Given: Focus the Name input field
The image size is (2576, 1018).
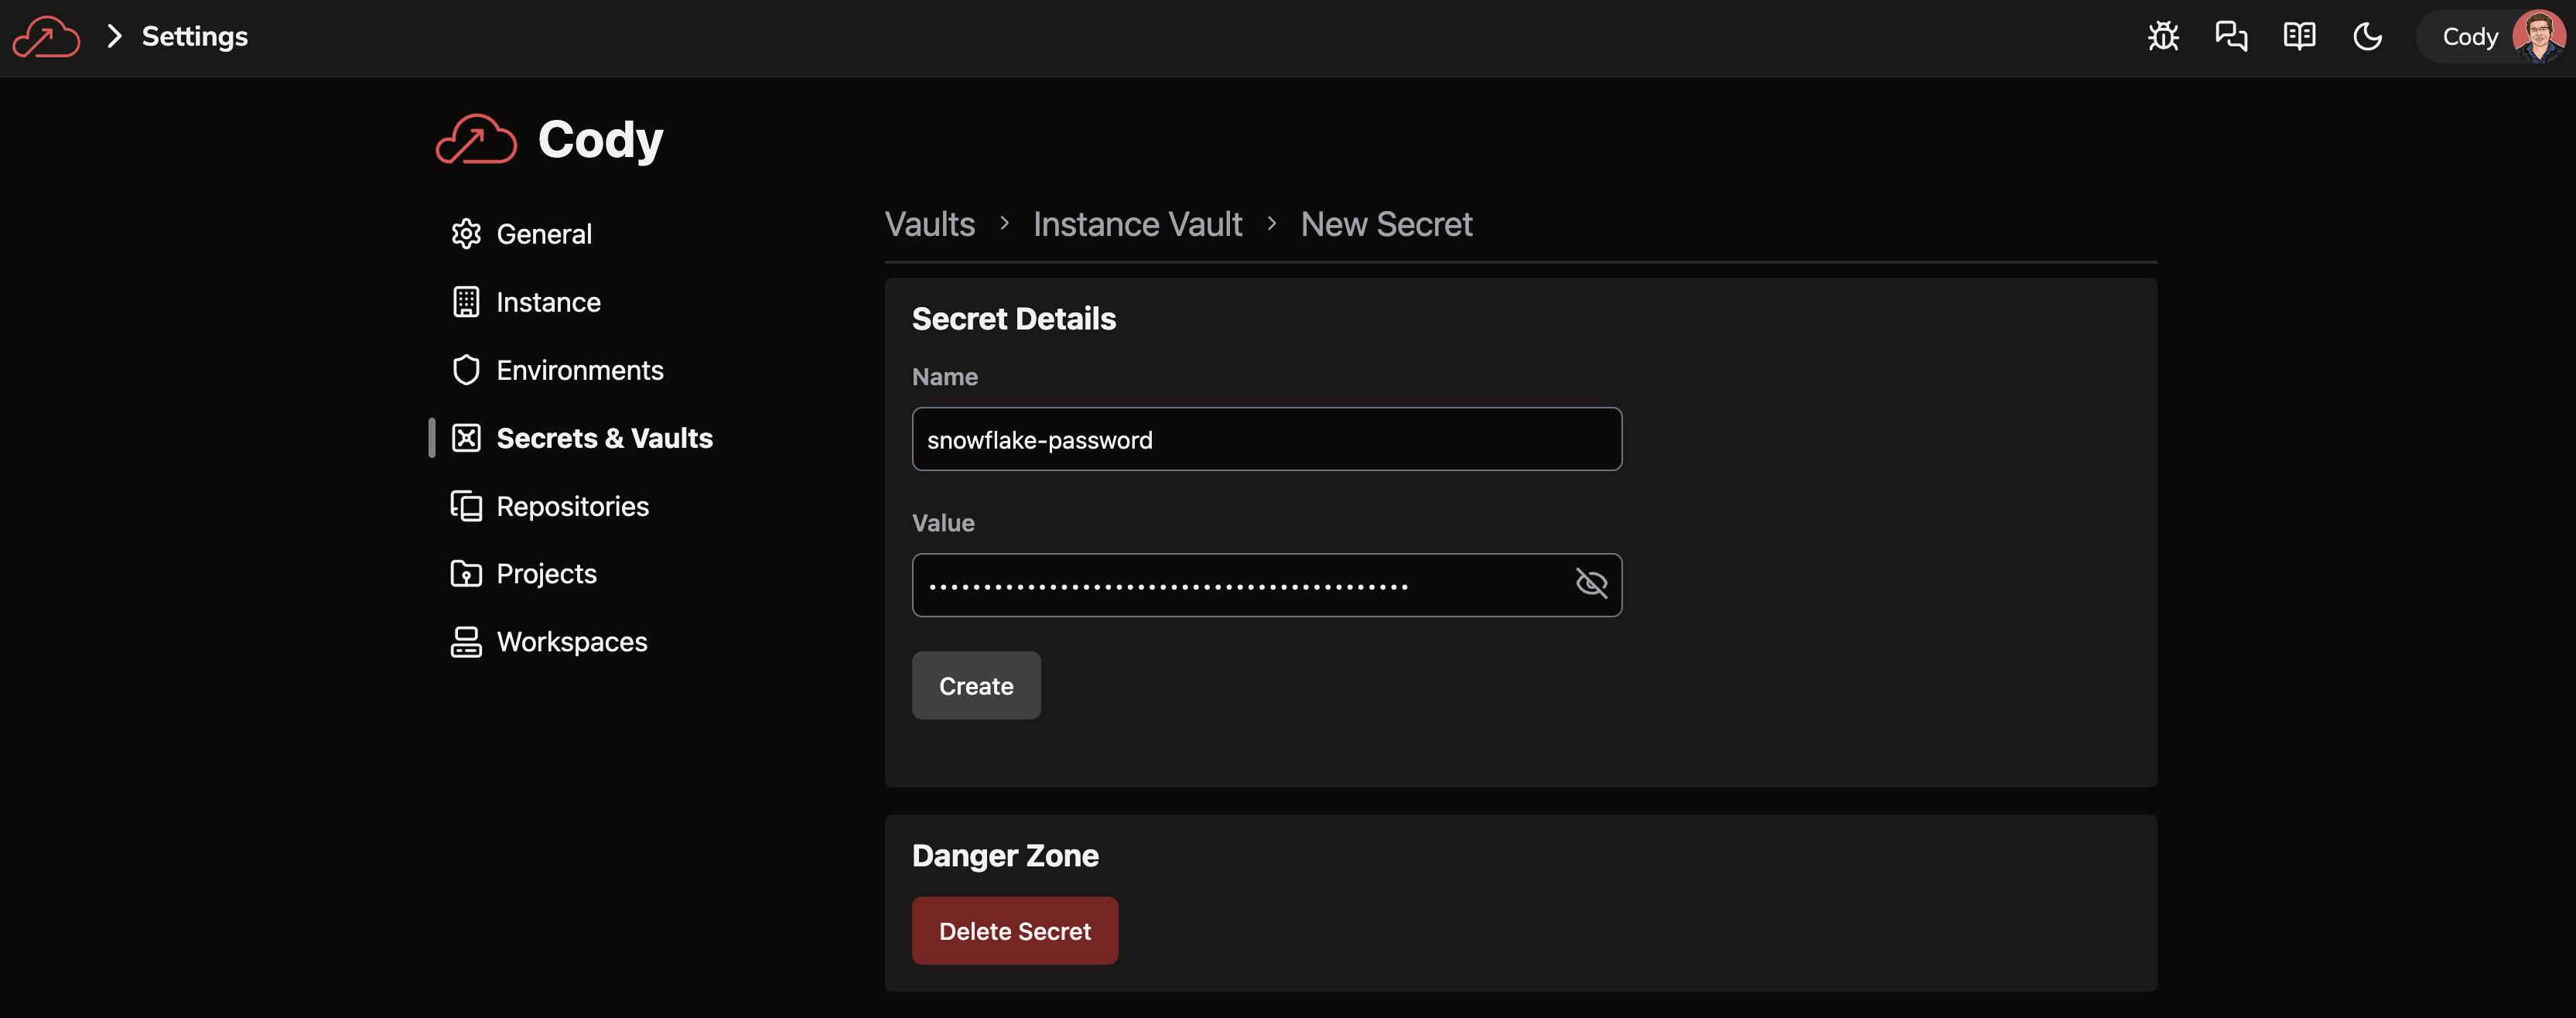Looking at the screenshot, I should (1266, 439).
